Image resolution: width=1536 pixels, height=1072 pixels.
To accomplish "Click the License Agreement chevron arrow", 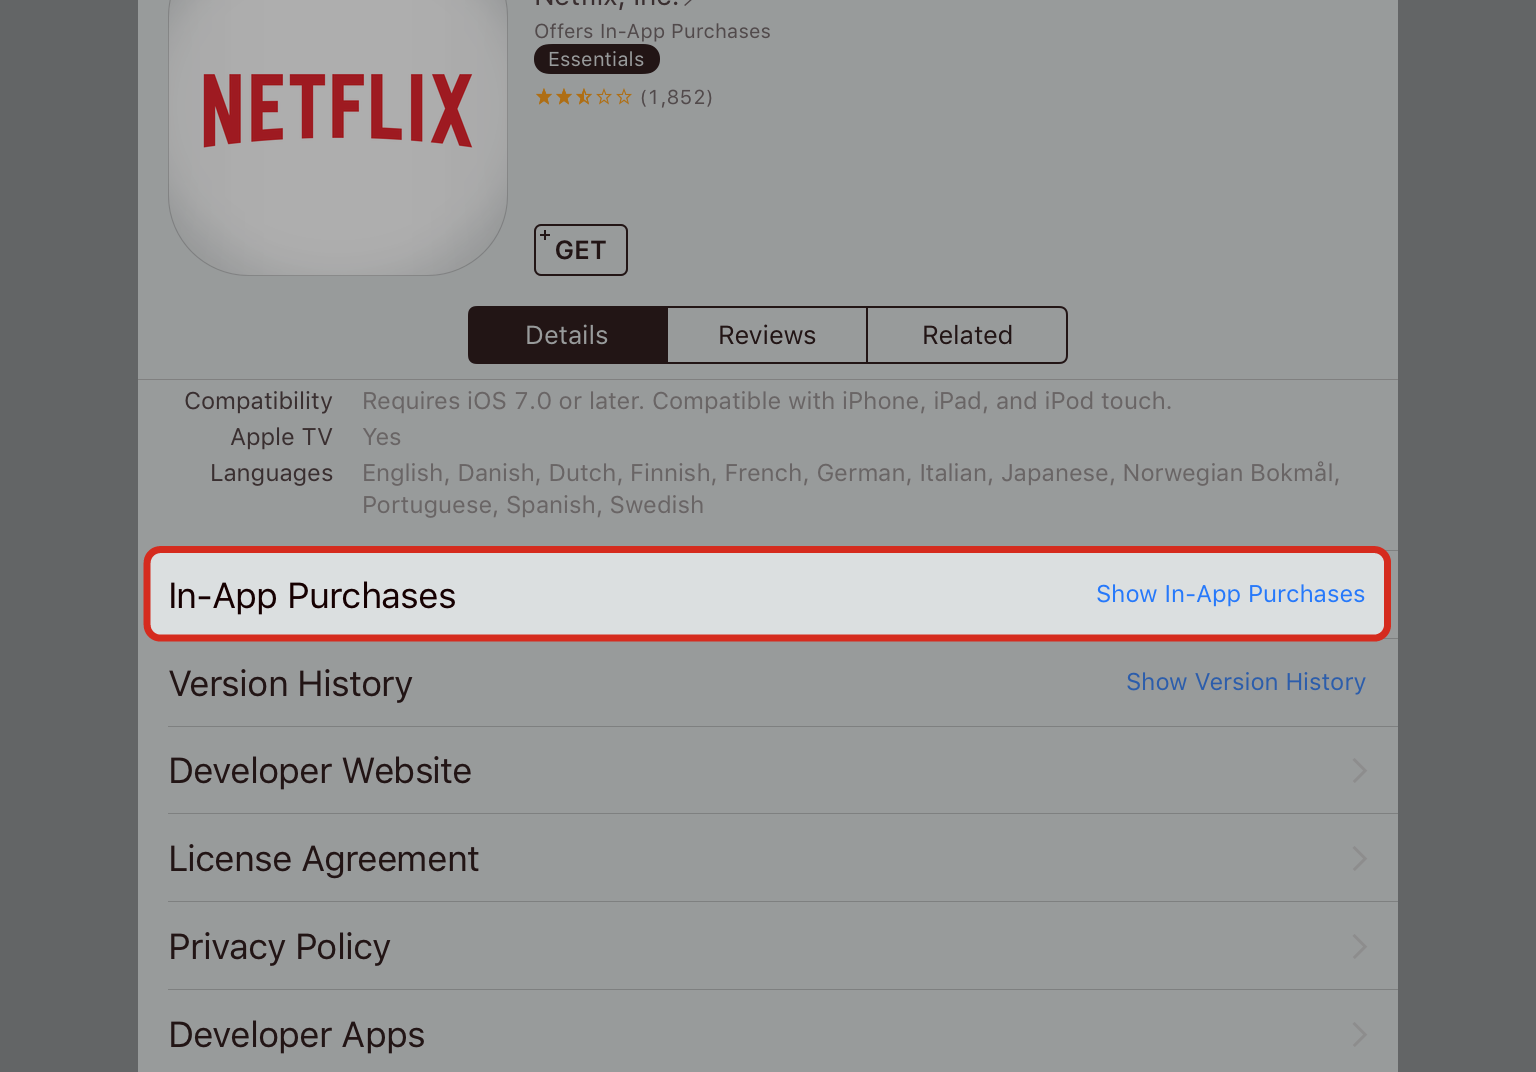I will point(1359,859).
